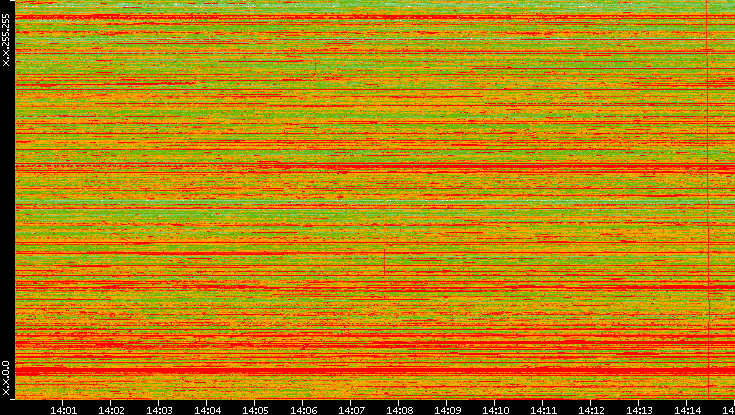The image size is (735, 415).
Task: Click the 14:07 time axis label
Action: pyautogui.click(x=351, y=410)
